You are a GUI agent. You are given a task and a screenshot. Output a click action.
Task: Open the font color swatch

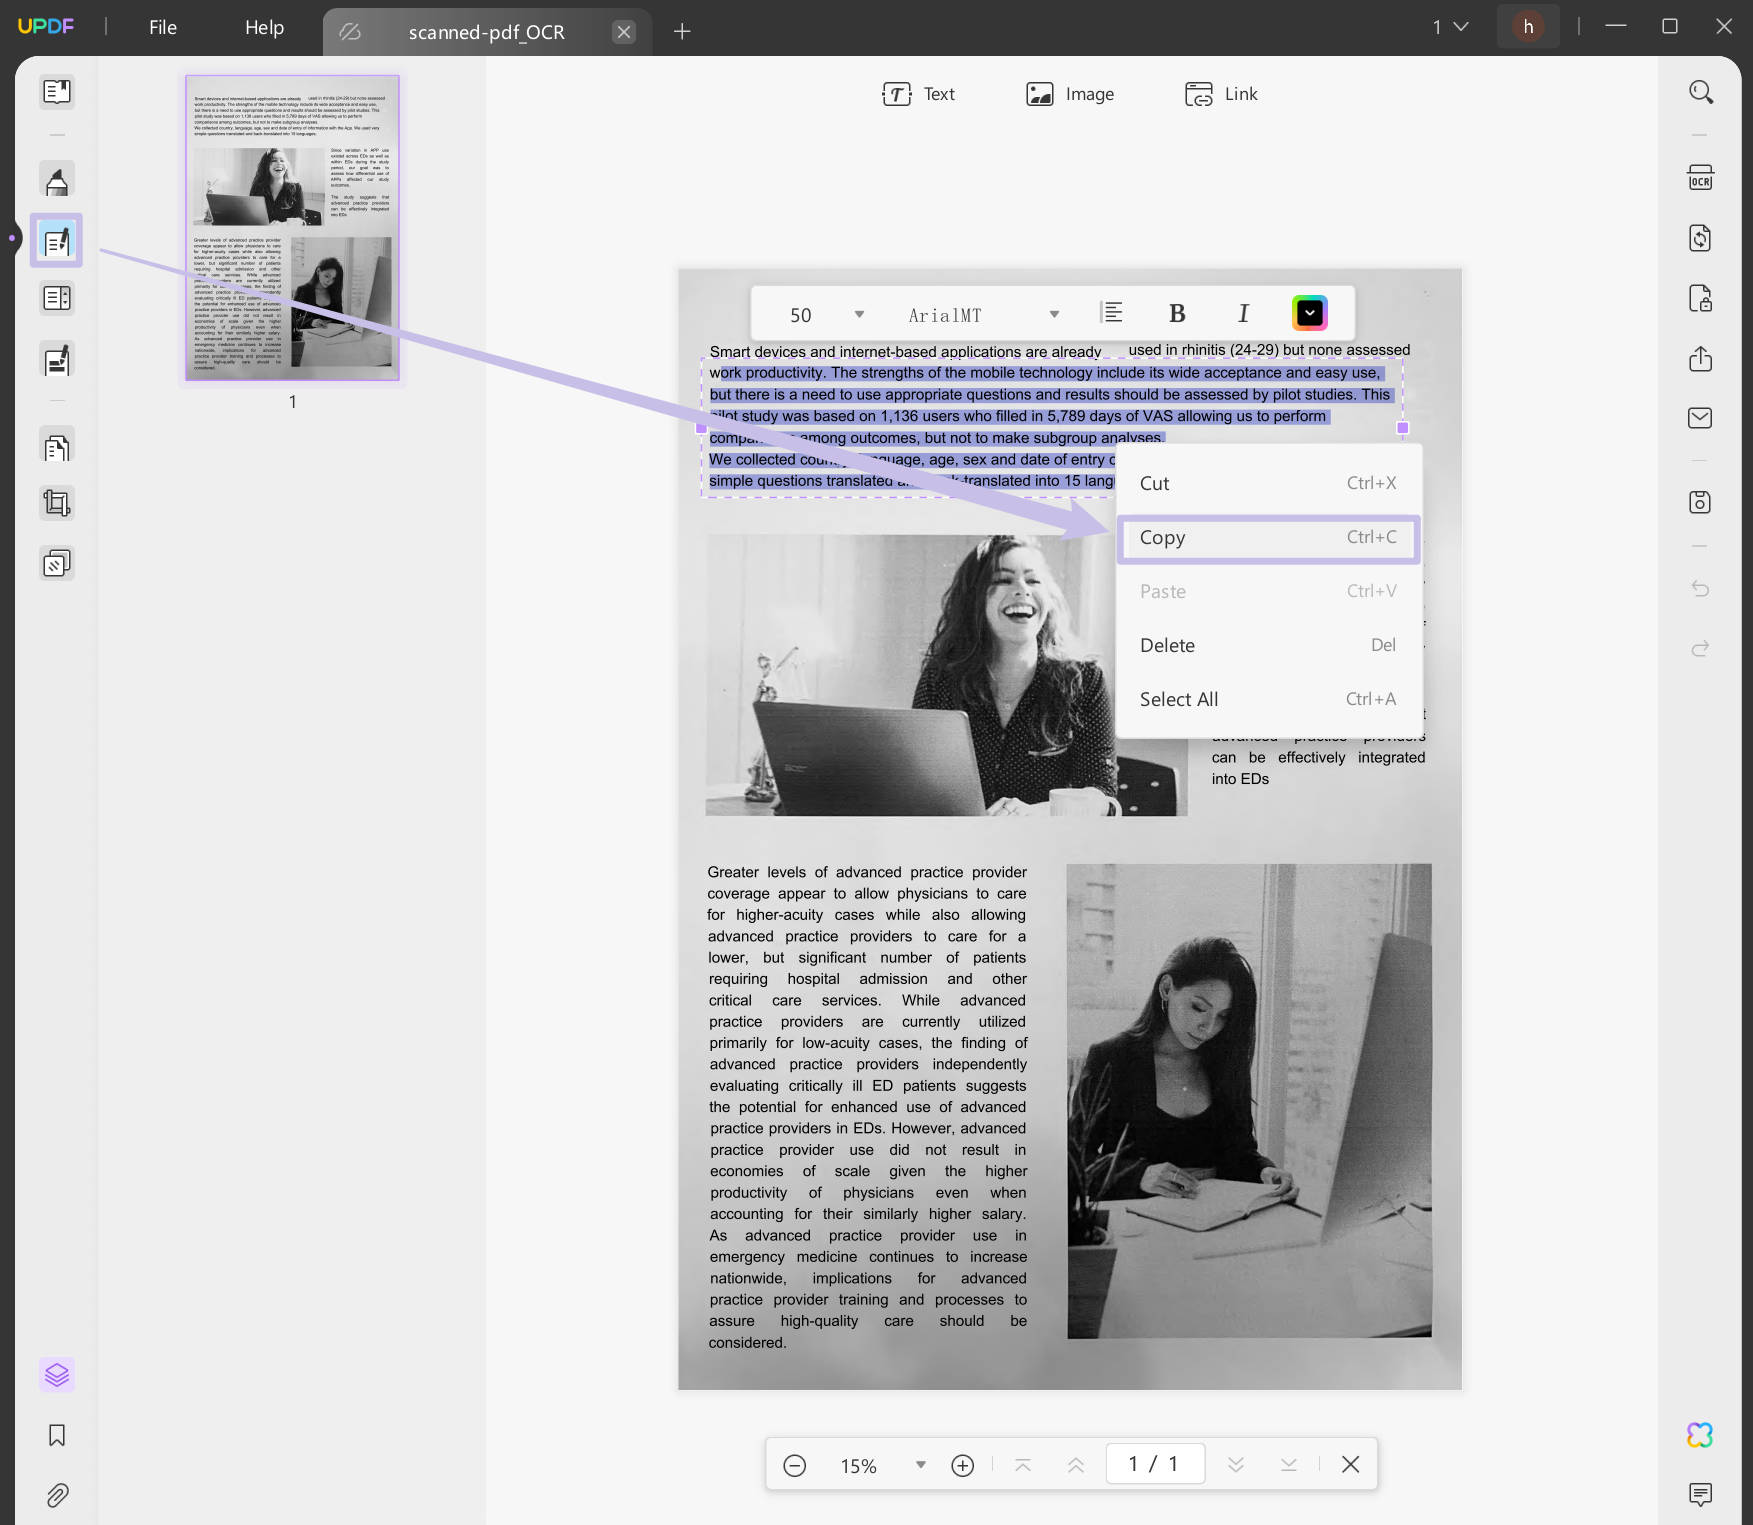[1309, 313]
